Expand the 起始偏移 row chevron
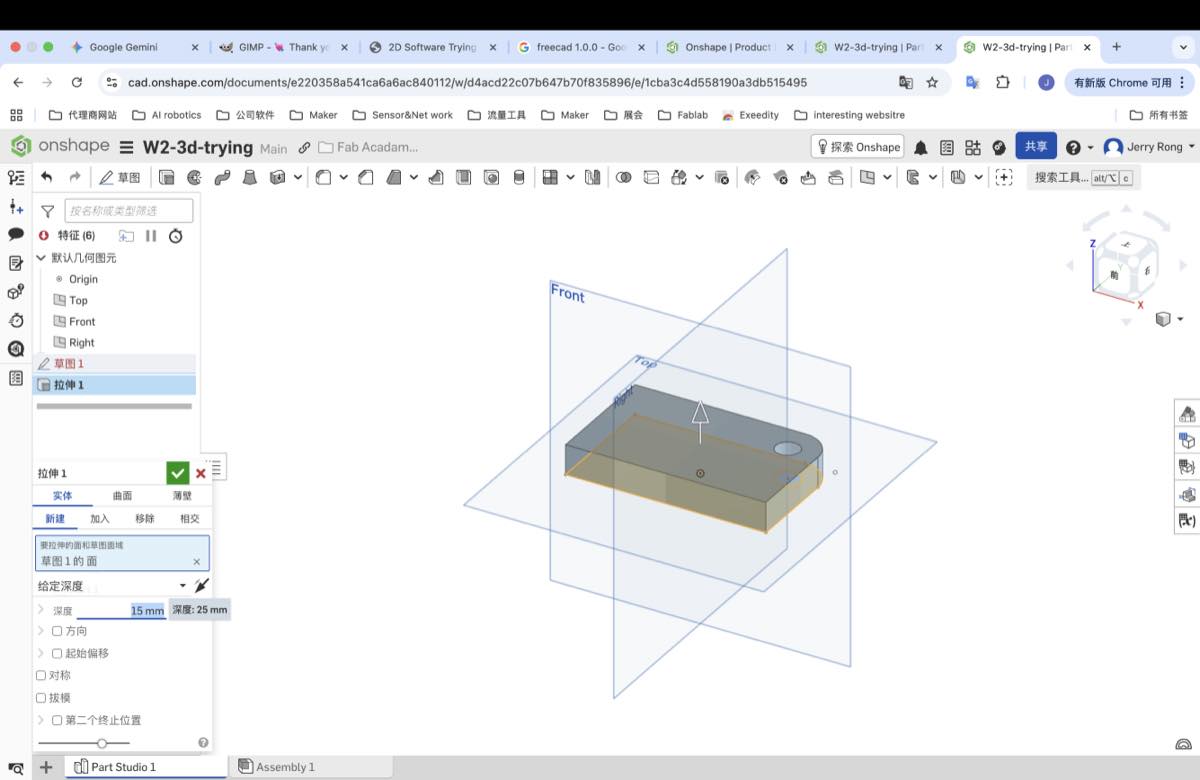Screen dimensions: 1200x780 (x=41, y=653)
